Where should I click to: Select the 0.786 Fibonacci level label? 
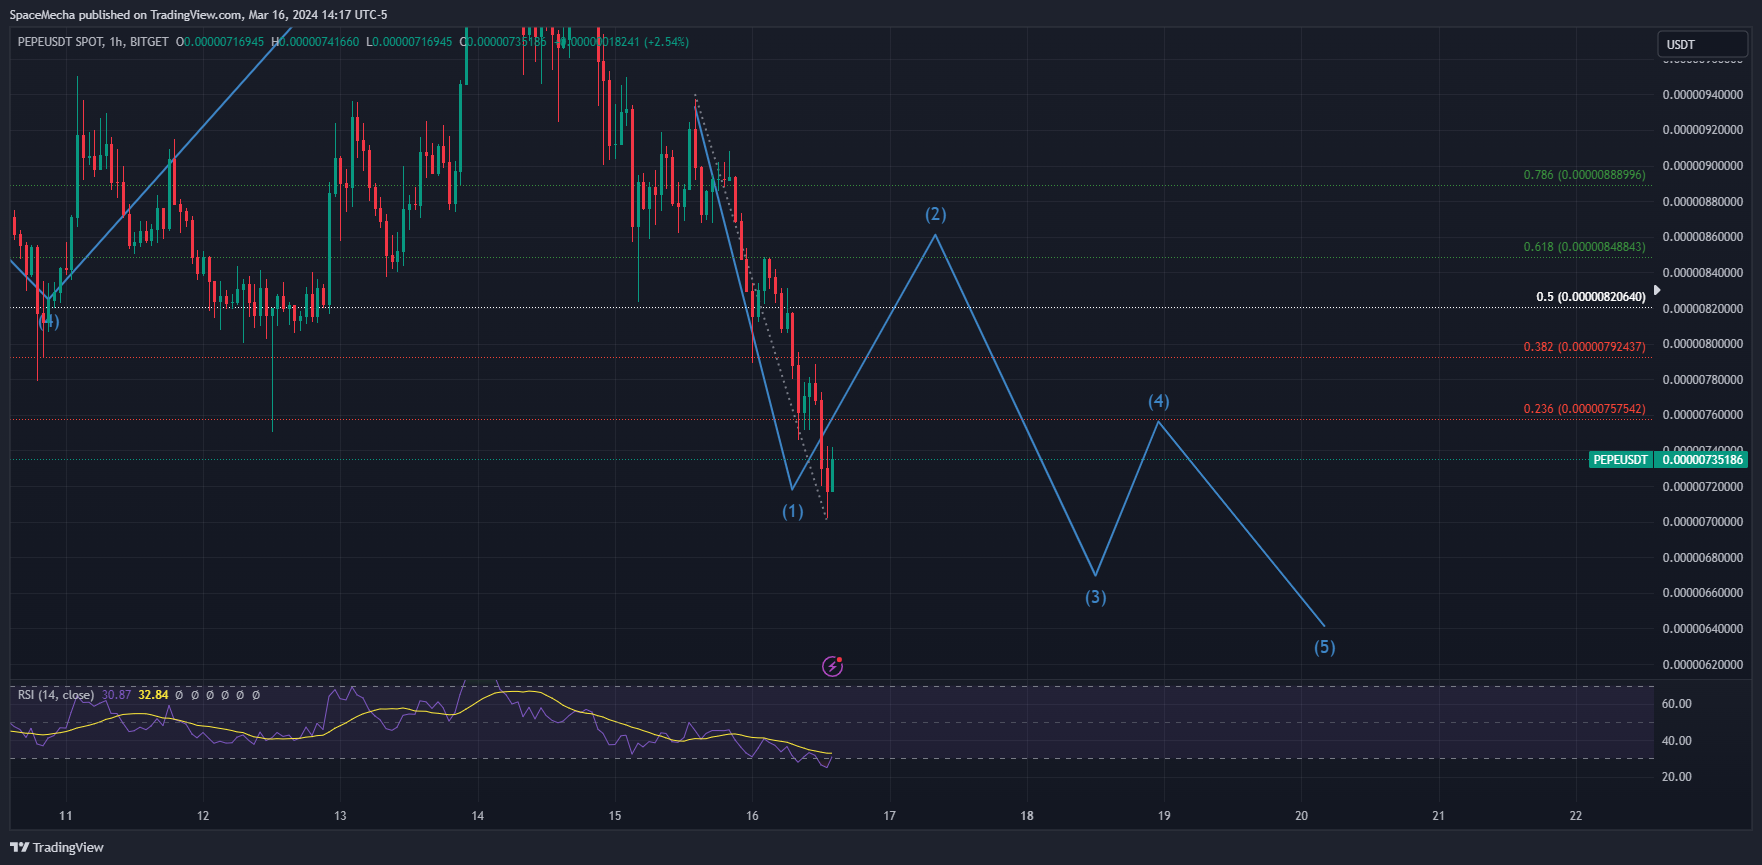(1584, 175)
